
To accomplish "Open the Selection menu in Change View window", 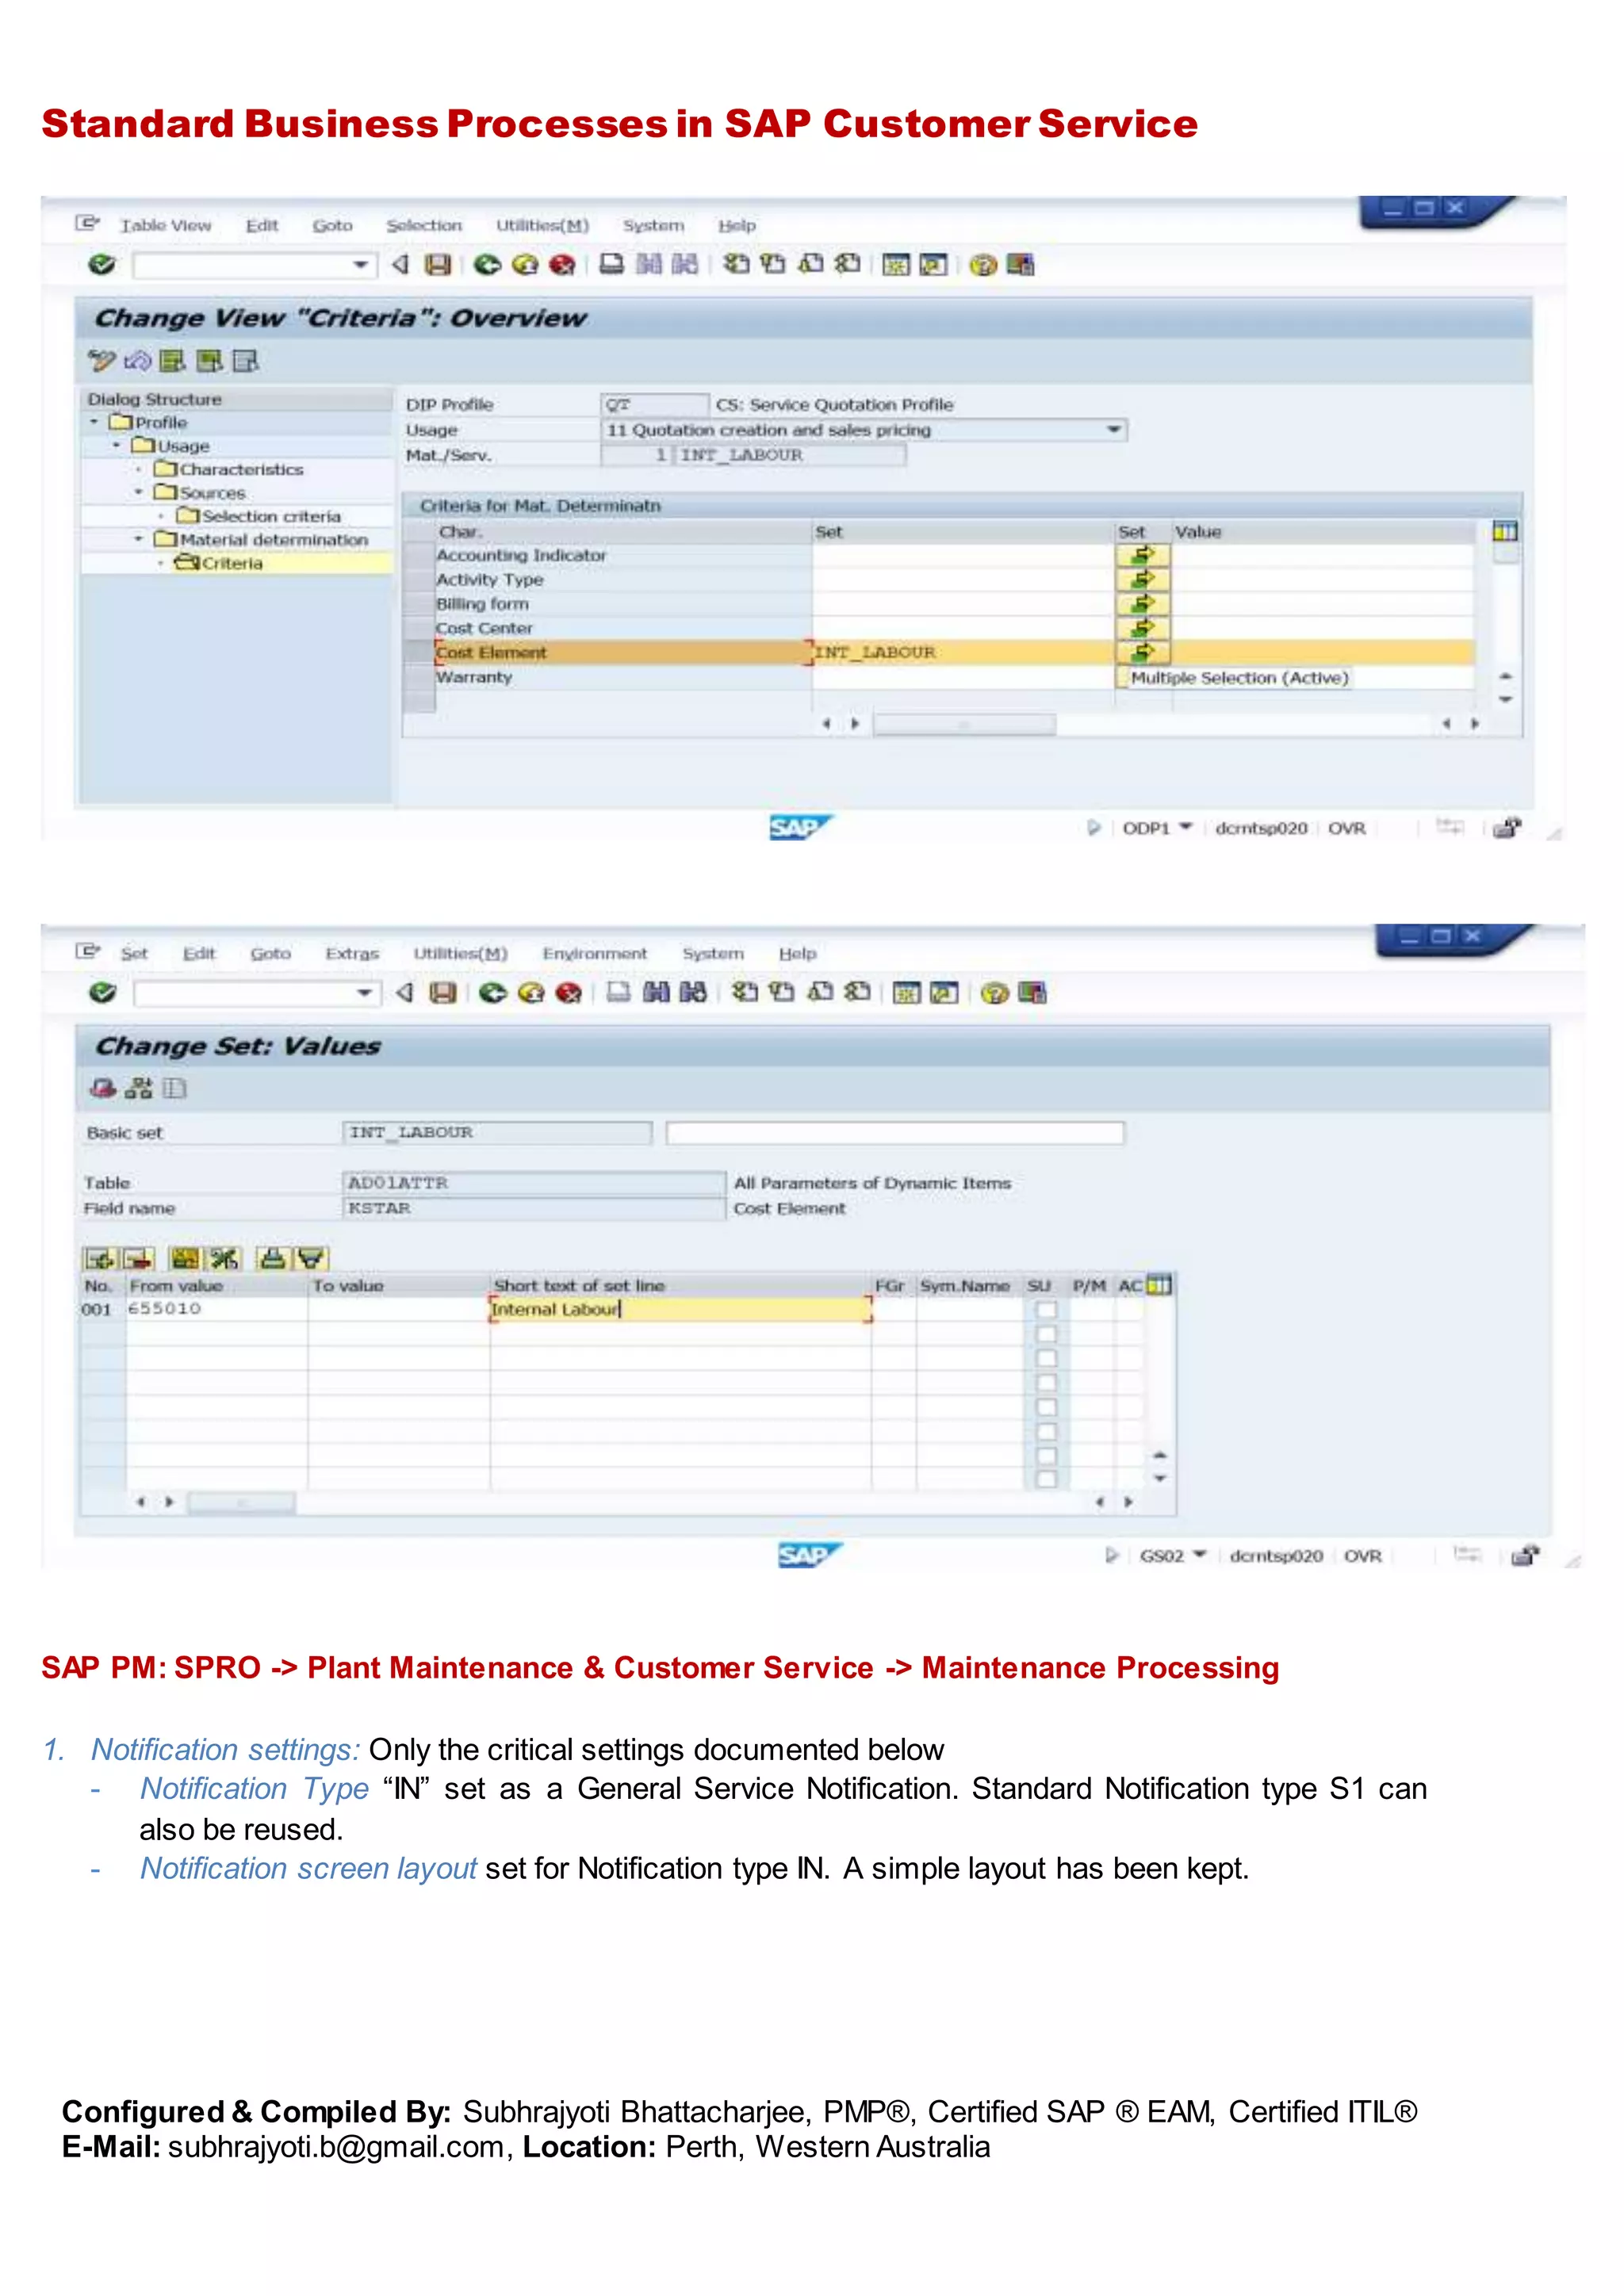I will tap(424, 226).
